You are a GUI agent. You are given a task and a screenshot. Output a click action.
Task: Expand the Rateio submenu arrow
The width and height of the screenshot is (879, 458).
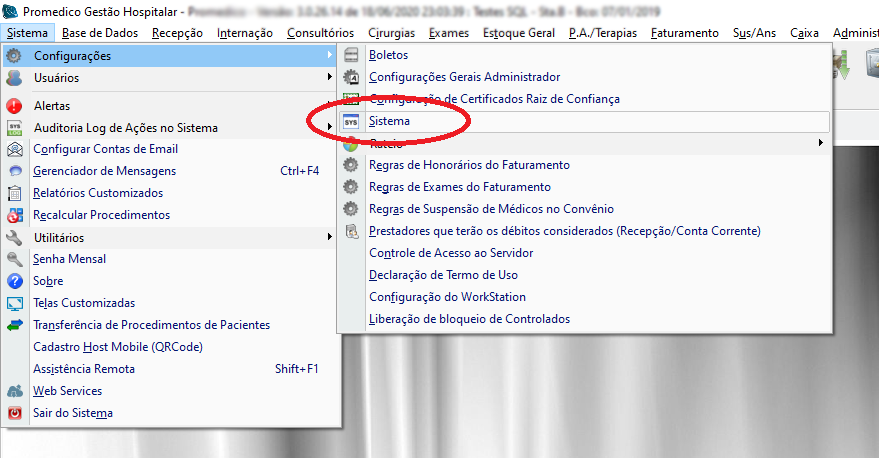[x=821, y=143]
